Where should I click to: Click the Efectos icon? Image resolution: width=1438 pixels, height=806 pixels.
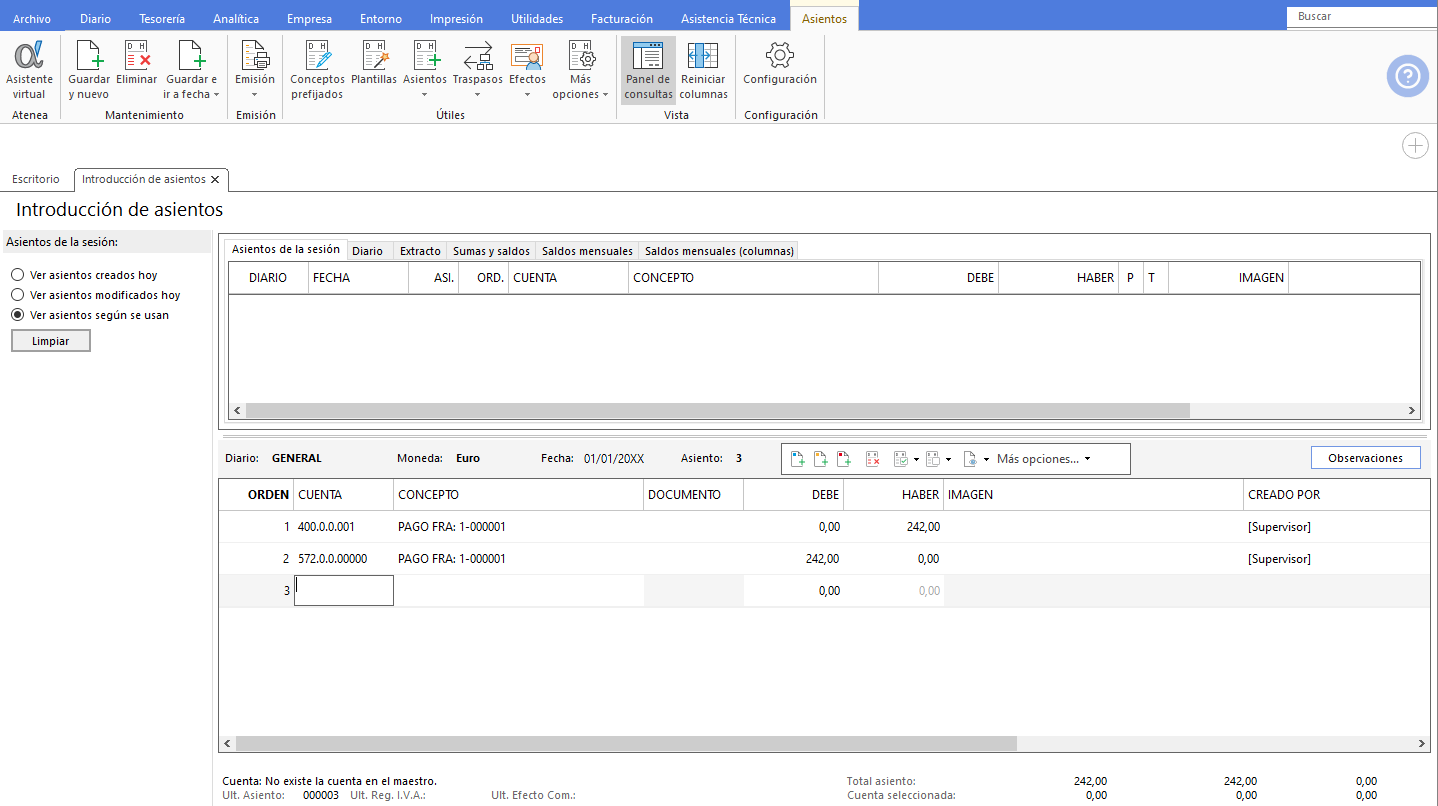click(x=527, y=55)
